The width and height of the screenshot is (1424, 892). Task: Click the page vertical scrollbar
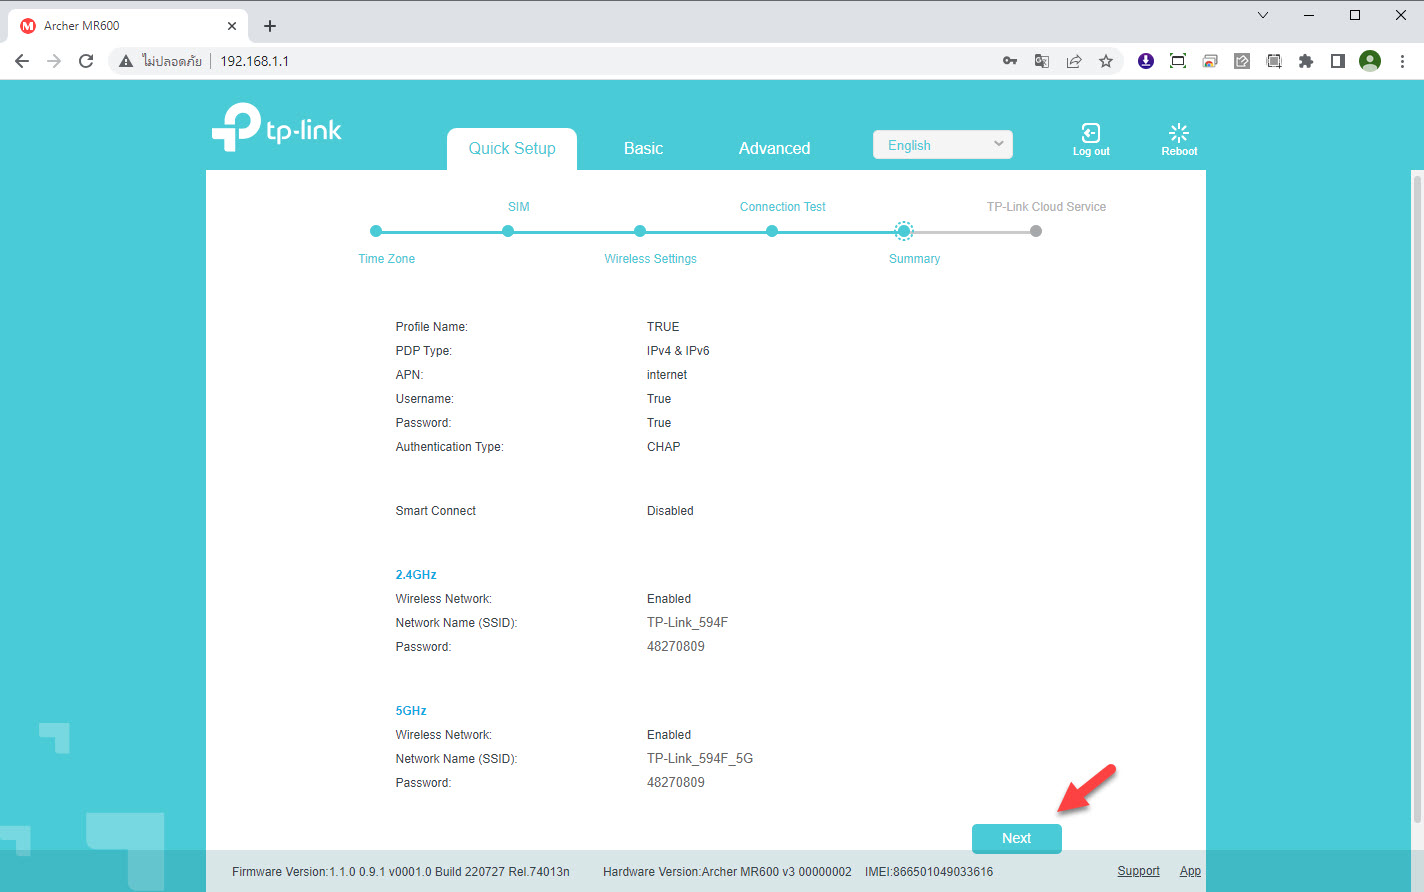point(1417,500)
